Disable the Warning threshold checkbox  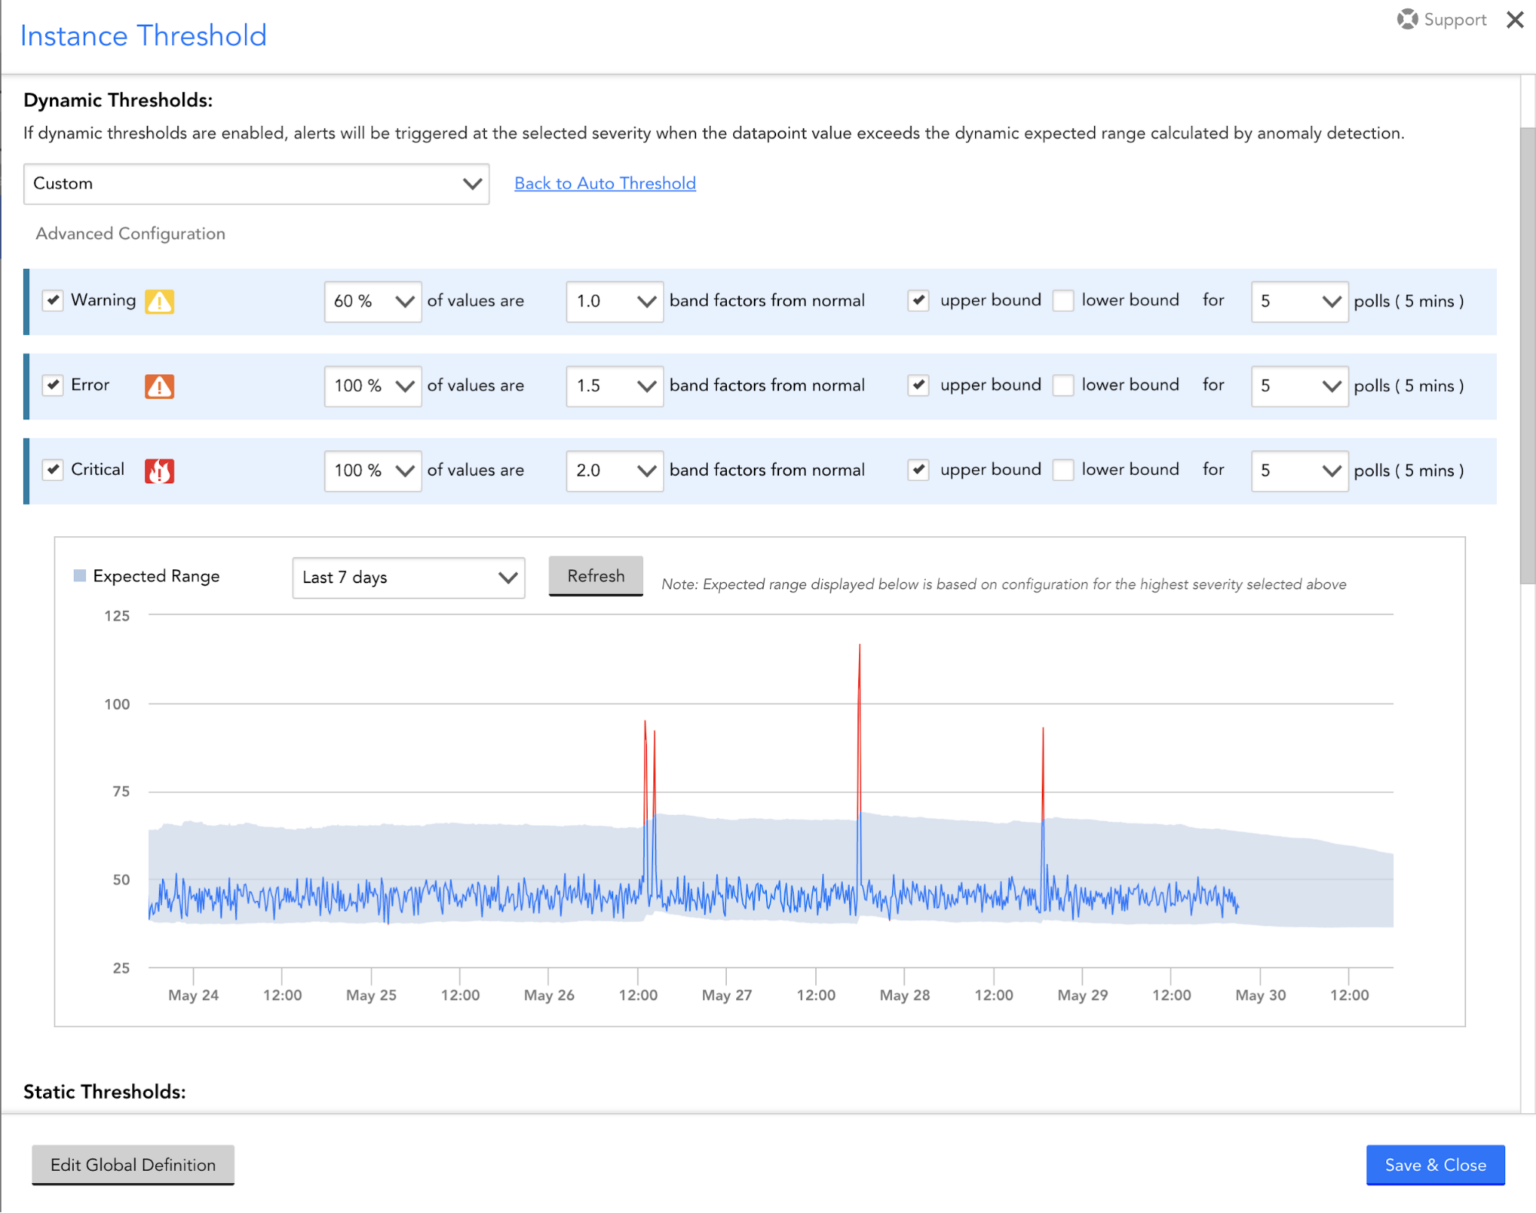click(52, 300)
